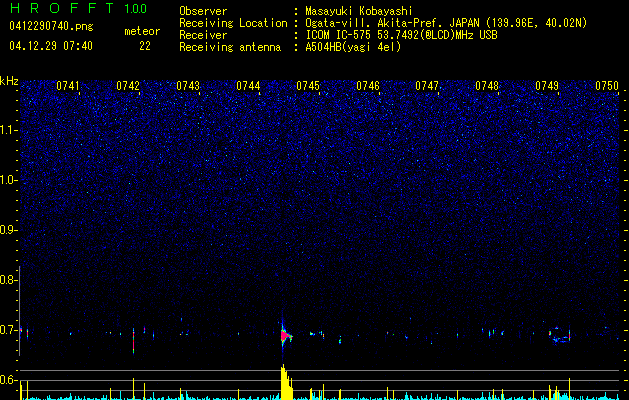The width and height of the screenshot is (629, 400).
Task: Click the 0741 time marker
Action: click(68, 86)
